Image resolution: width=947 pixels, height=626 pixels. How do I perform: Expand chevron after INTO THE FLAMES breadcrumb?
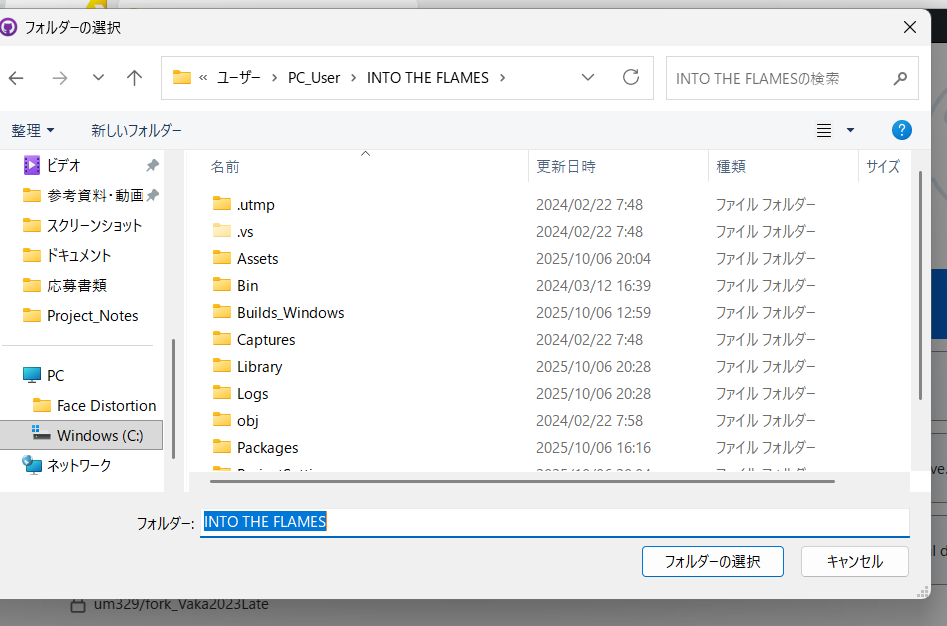pos(502,78)
